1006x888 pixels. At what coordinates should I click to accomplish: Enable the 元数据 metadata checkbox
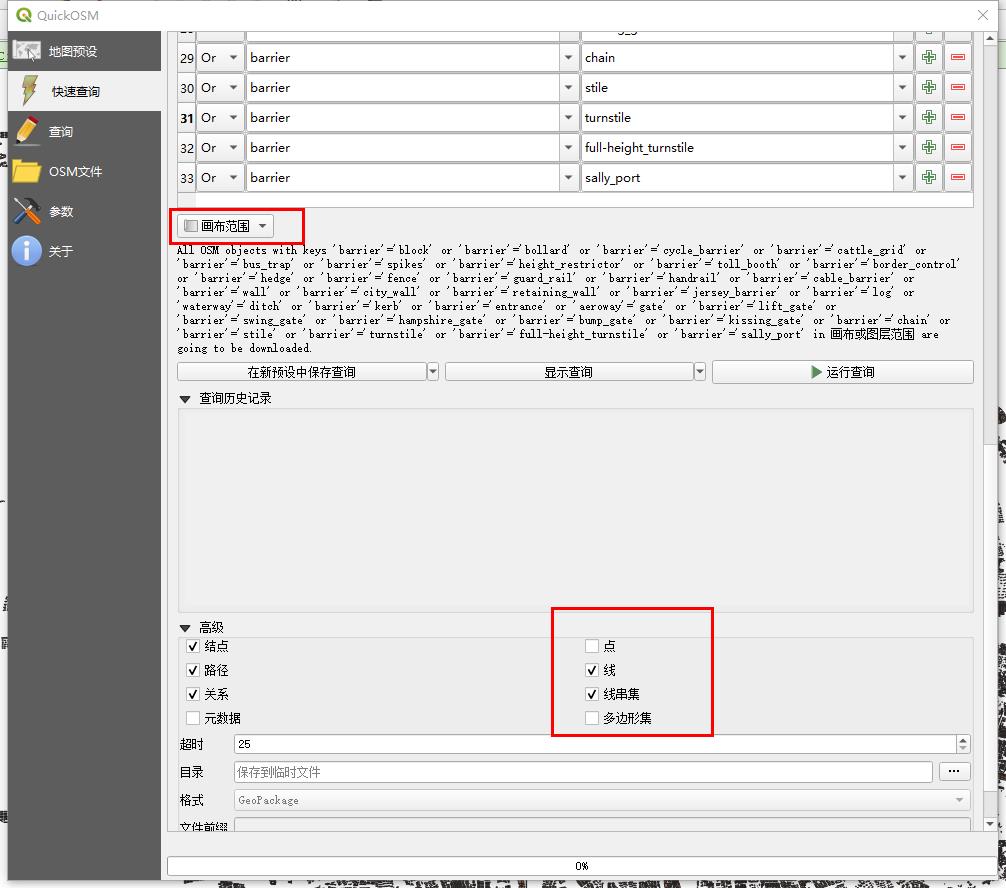pos(192,718)
